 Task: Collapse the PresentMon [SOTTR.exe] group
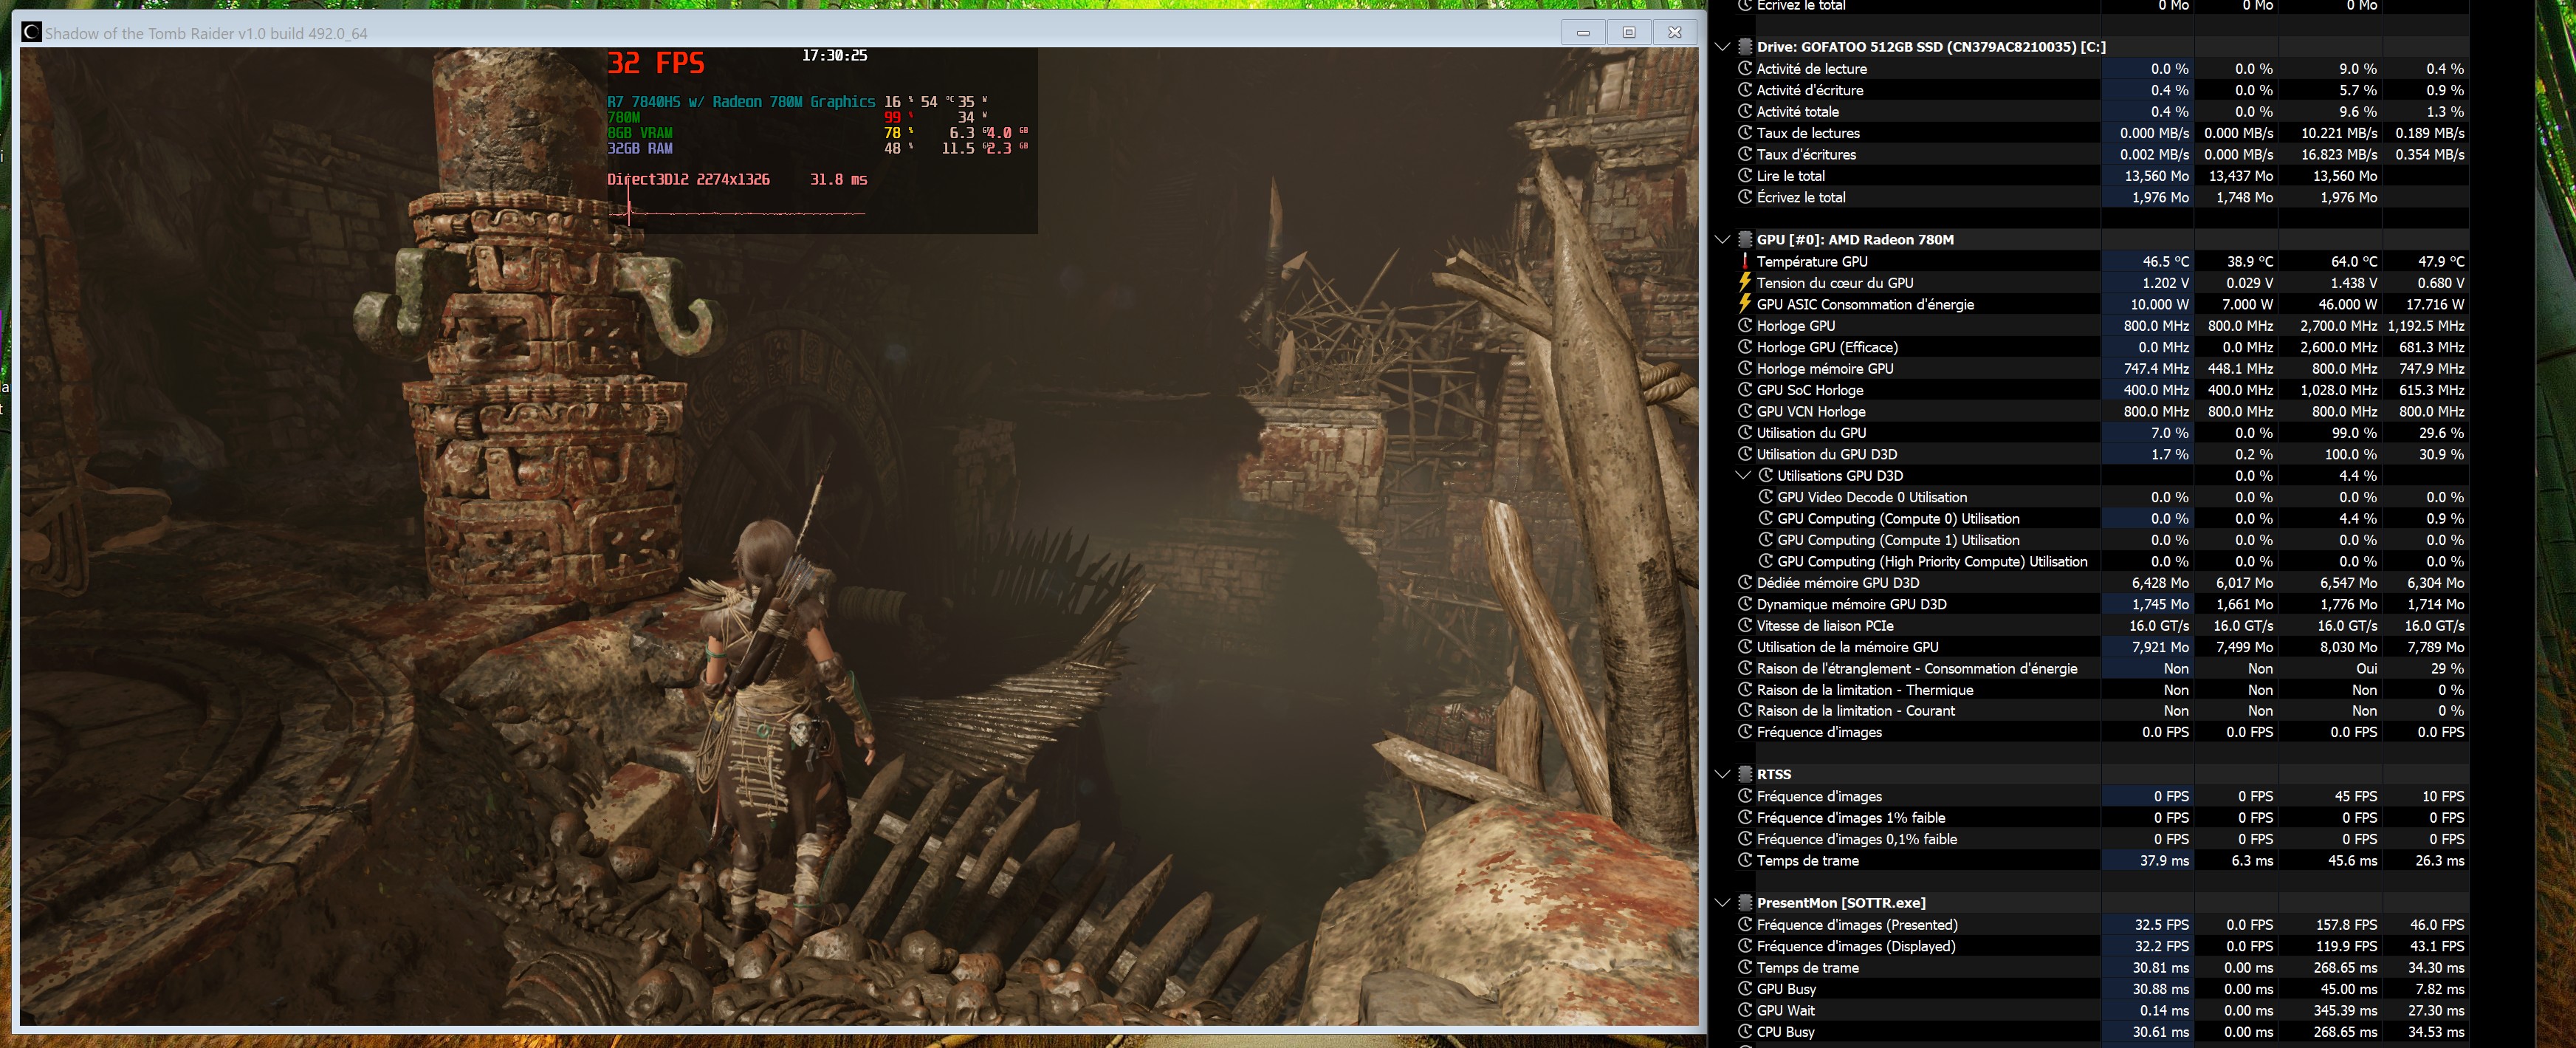pos(1722,903)
